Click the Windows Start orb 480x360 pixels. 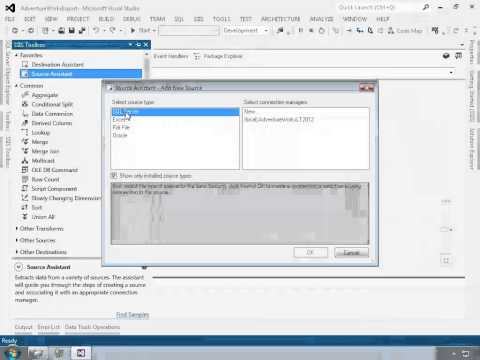point(12,353)
